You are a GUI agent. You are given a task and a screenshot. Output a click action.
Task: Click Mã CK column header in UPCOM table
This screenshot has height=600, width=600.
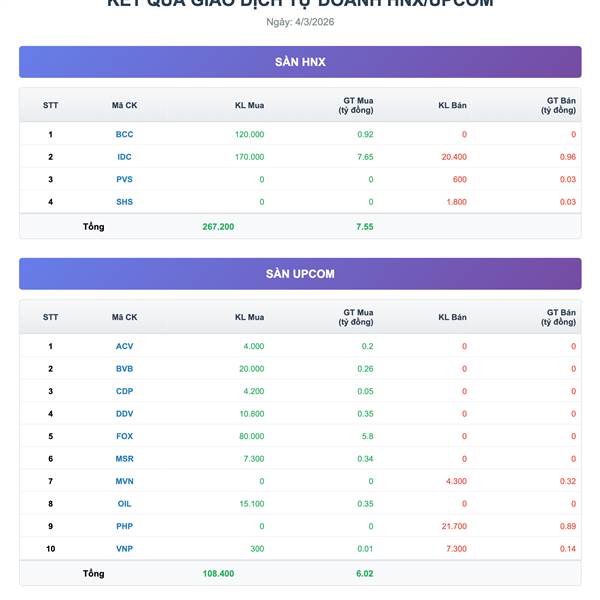(x=124, y=317)
